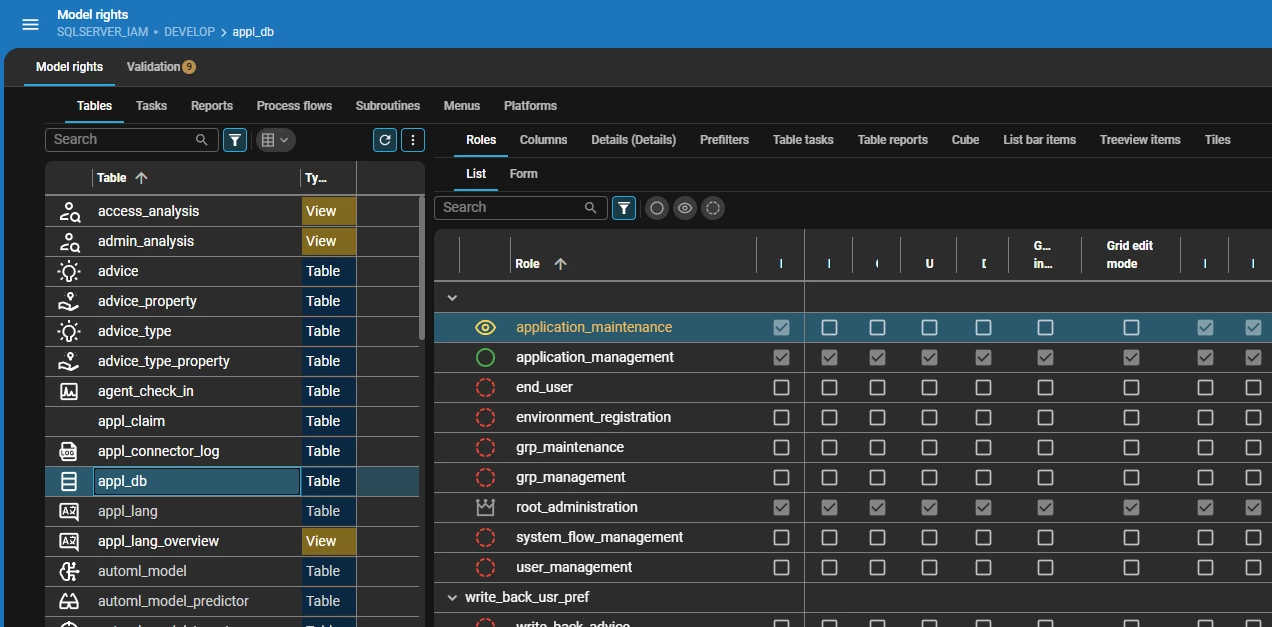Refresh the table list
Viewport: 1272px width, 627px height.
point(385,140)
